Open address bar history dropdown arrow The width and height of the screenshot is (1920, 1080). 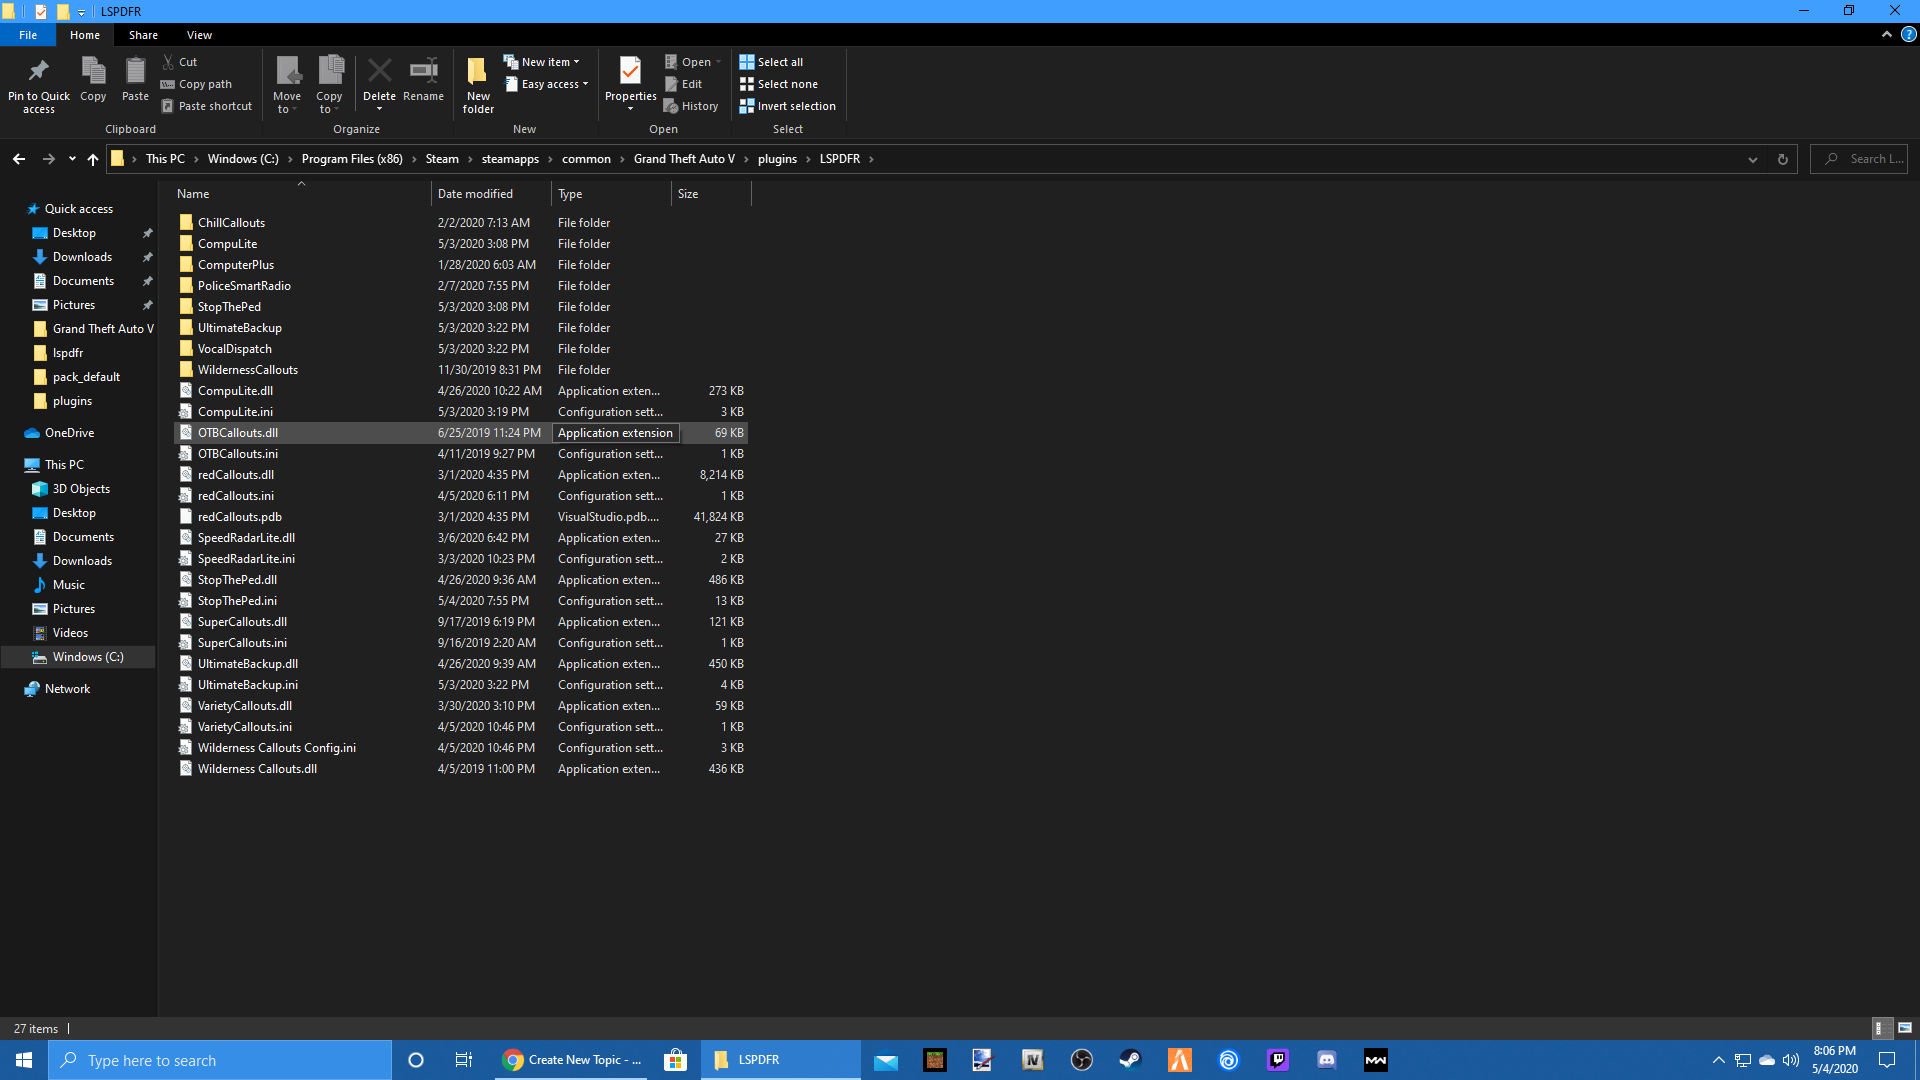click(1752, 159)
